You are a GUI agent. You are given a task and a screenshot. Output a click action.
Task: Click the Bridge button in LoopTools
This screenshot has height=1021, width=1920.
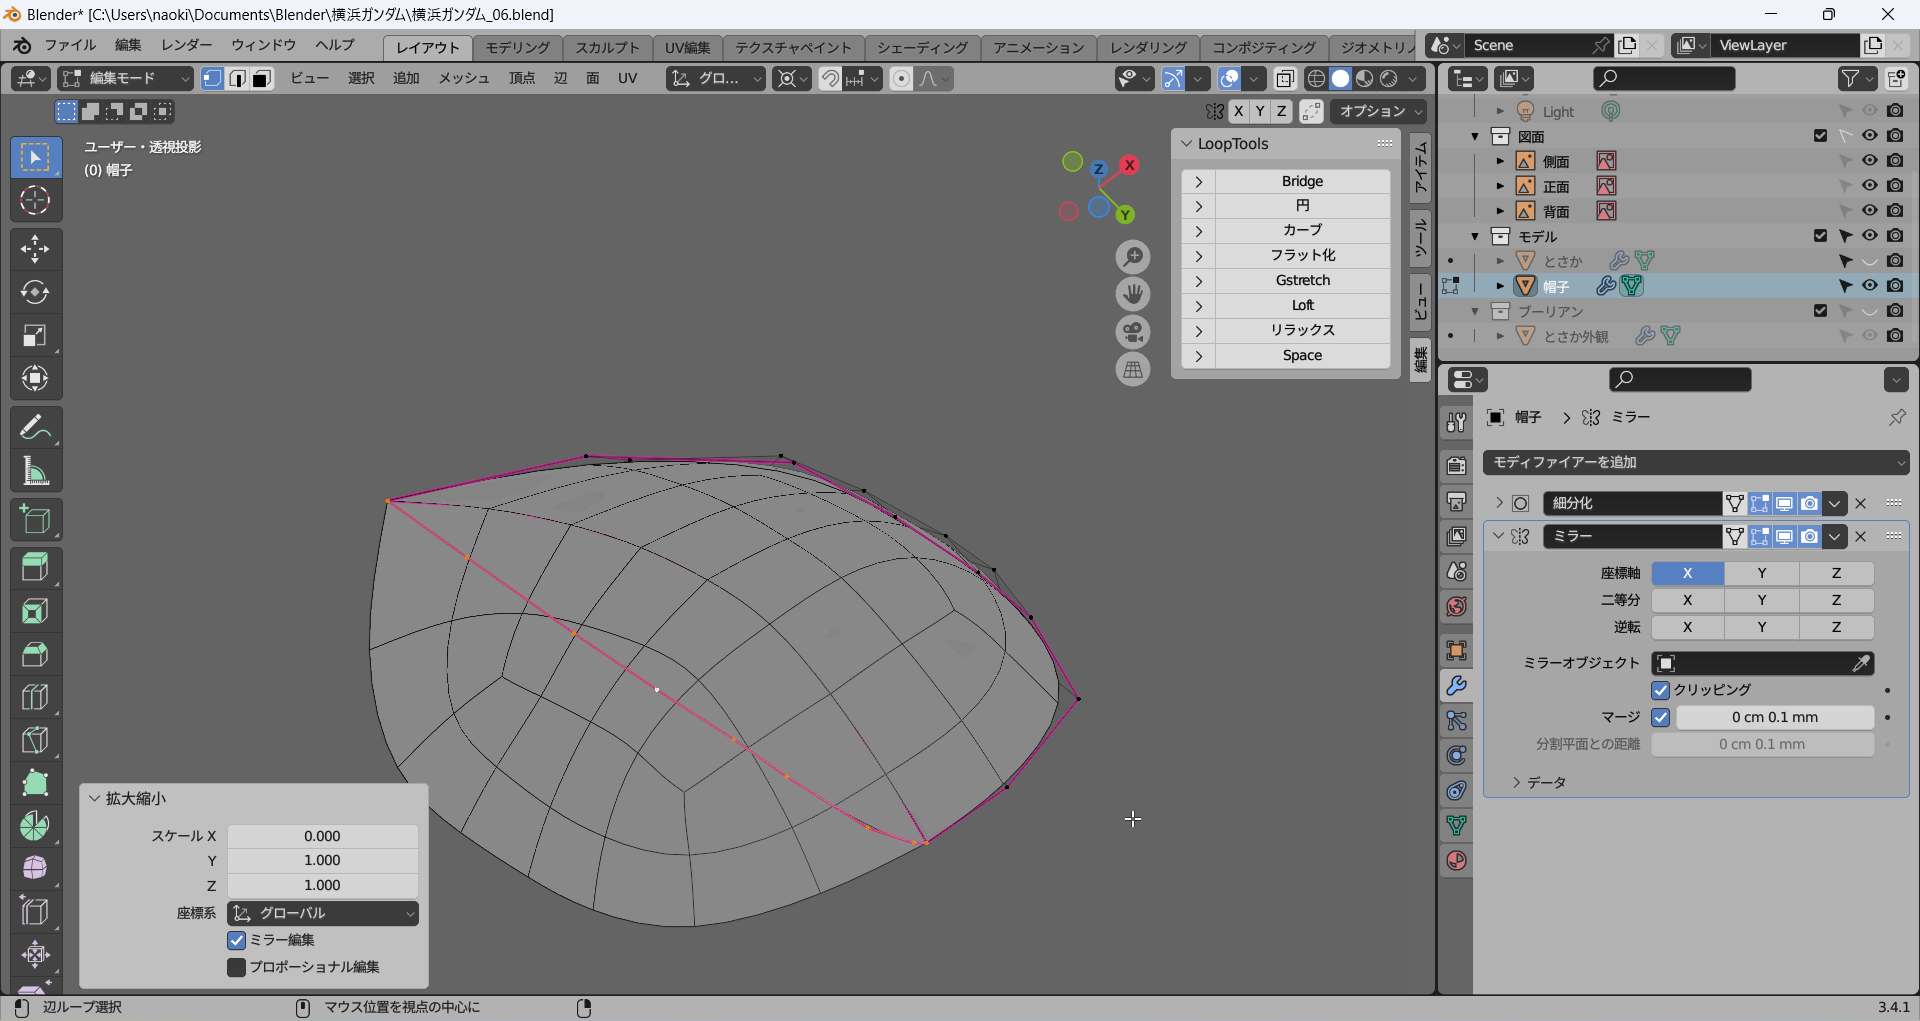point(1302,181)
